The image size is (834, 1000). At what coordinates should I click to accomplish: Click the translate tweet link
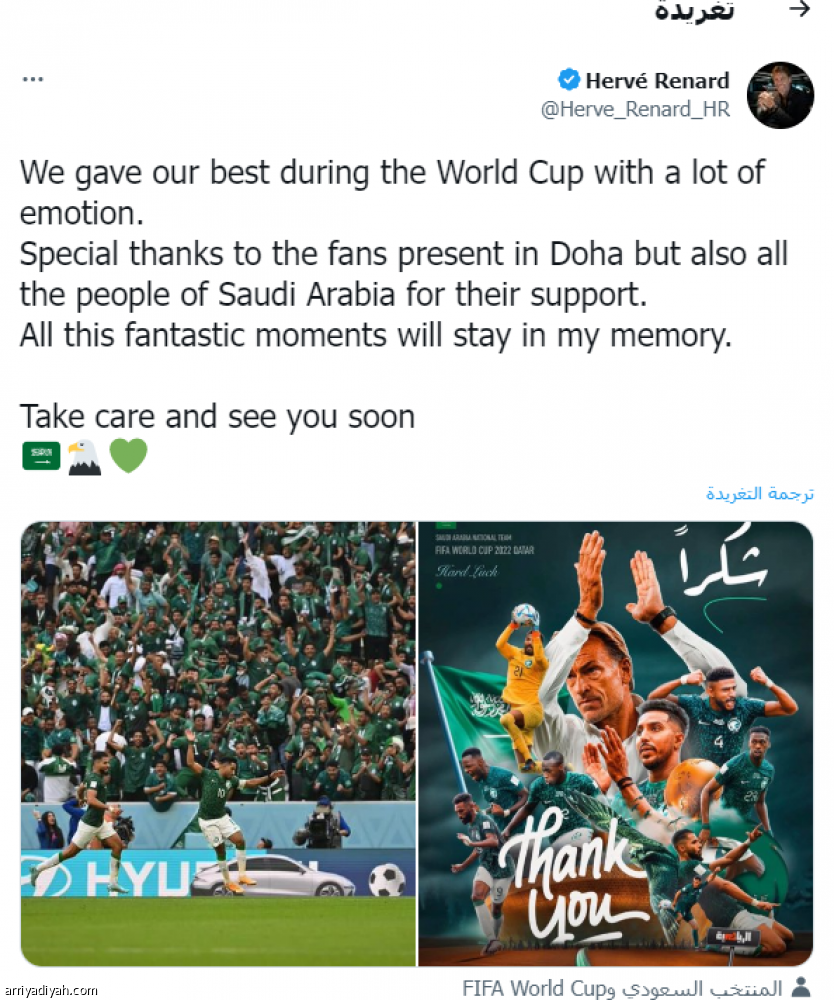click(x=759, y=493)
